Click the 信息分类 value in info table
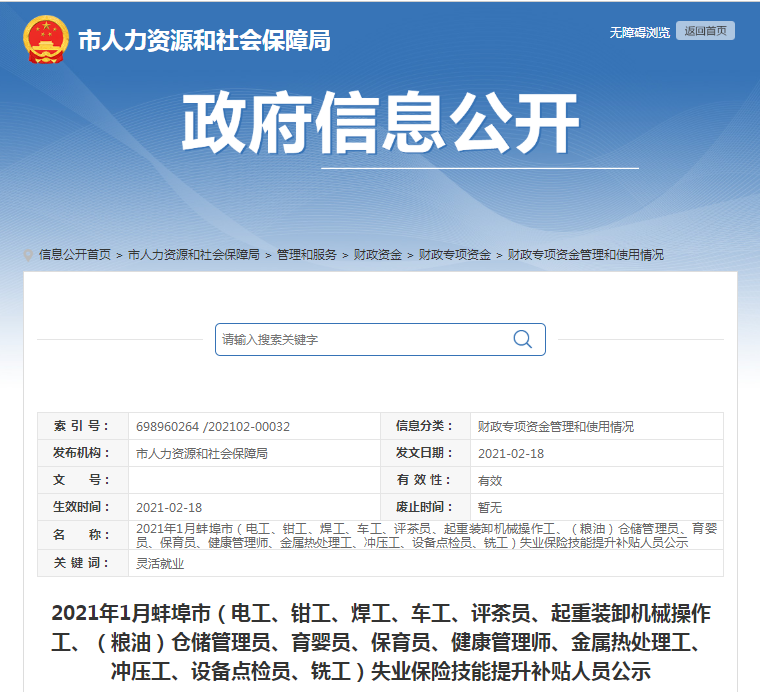Screen dimensions: 760x692 (556, 426)
